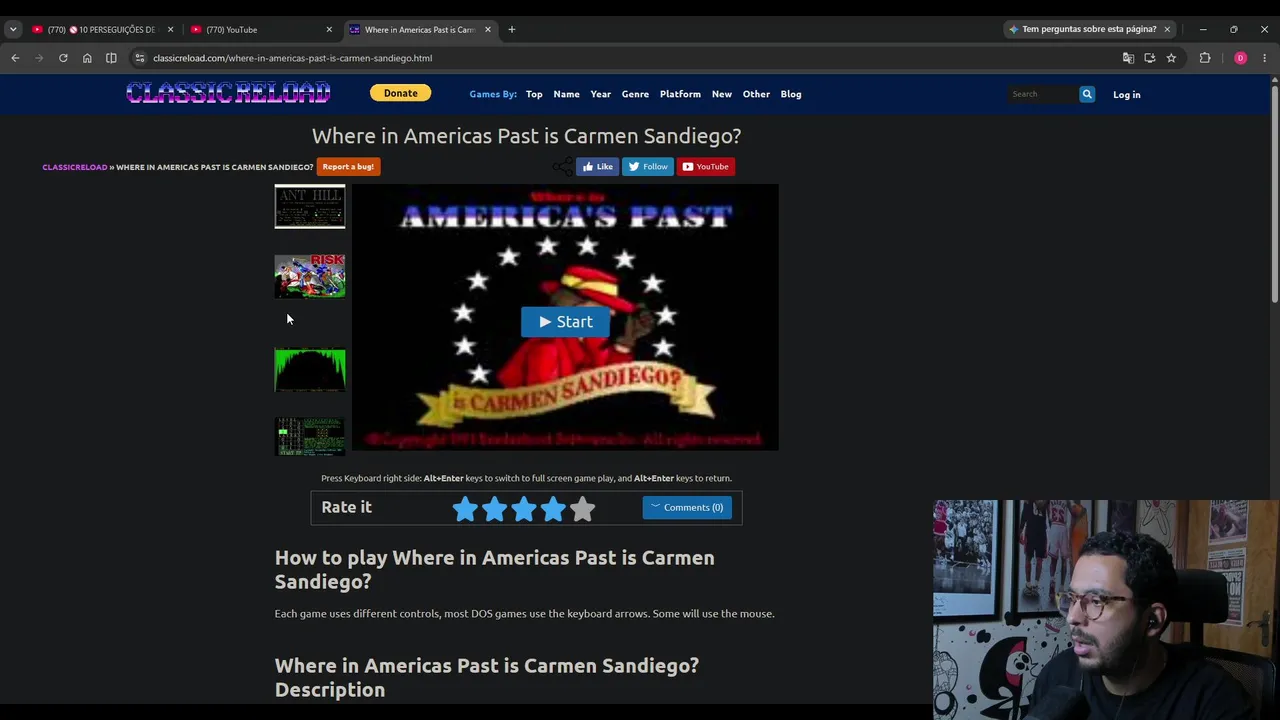Open the Comments (0) section

[x=687, y=508]
